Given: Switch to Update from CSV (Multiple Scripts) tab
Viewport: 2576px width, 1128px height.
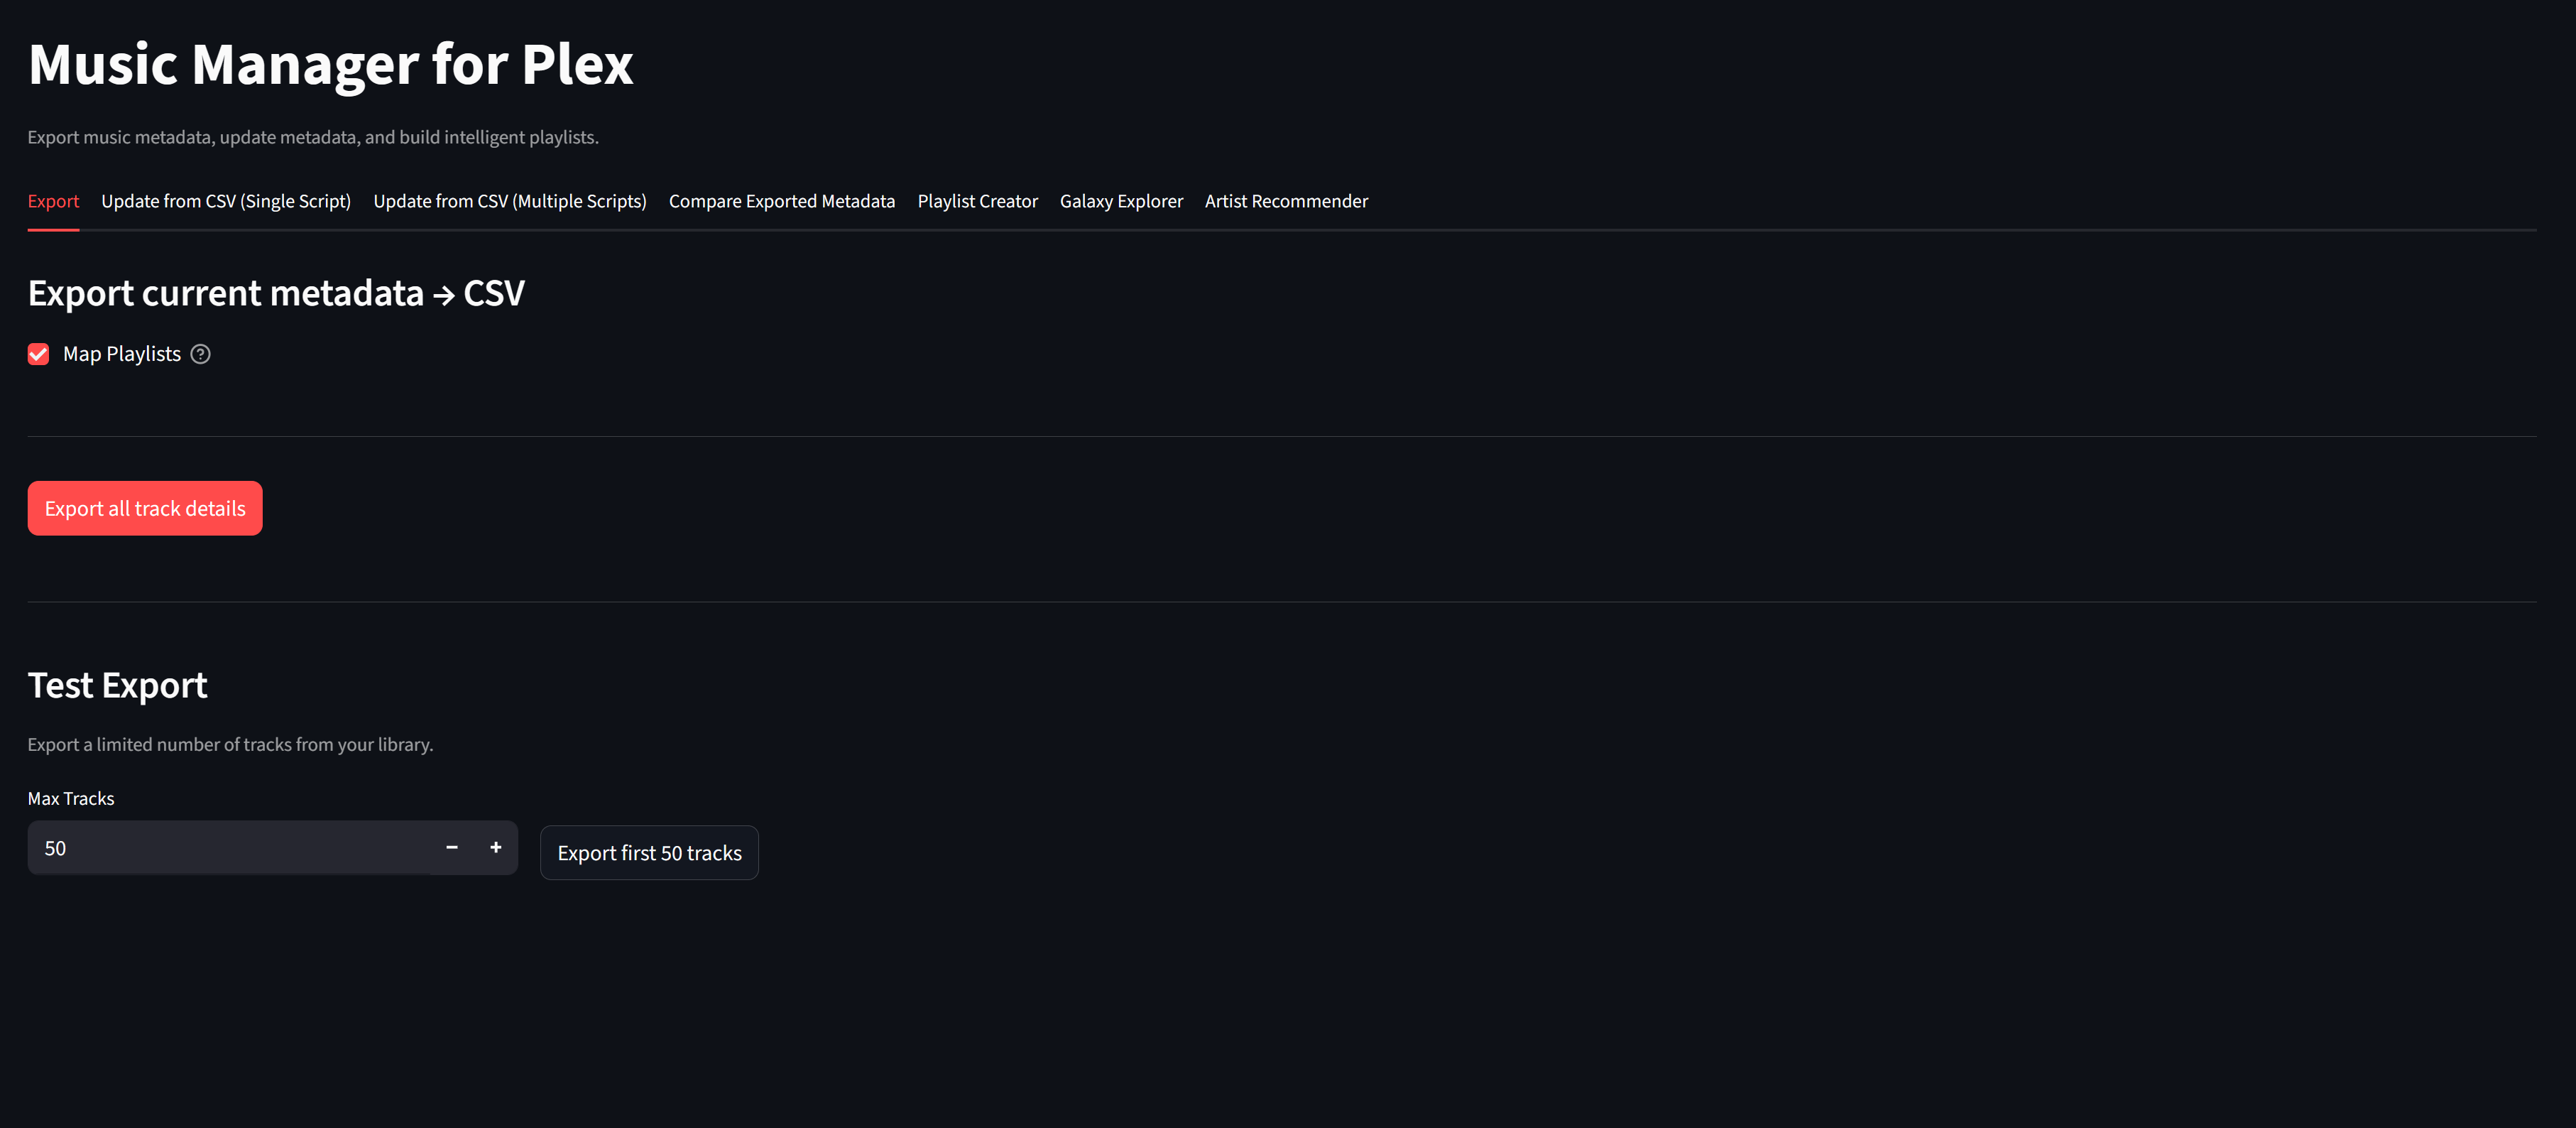Looking at the screenshot, I should point(510,201).
